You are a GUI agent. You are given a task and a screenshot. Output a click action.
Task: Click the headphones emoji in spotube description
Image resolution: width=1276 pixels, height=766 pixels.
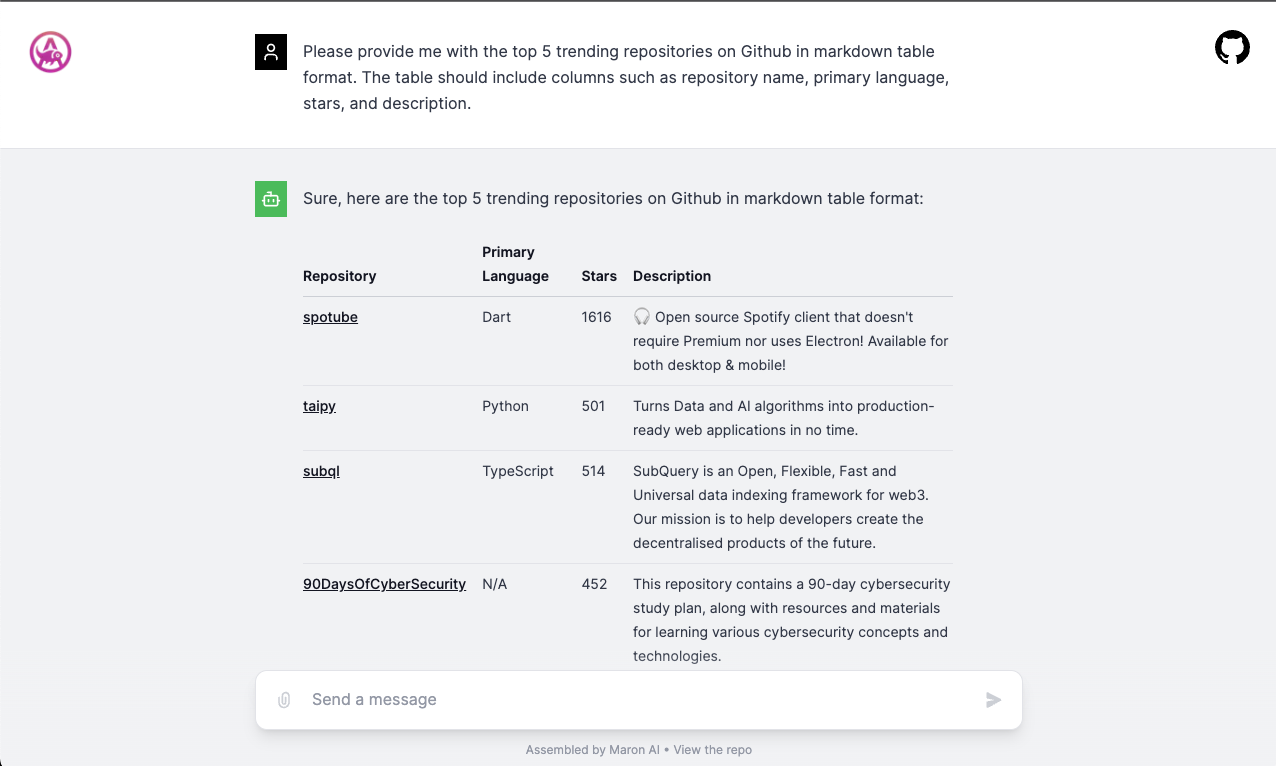642,317
